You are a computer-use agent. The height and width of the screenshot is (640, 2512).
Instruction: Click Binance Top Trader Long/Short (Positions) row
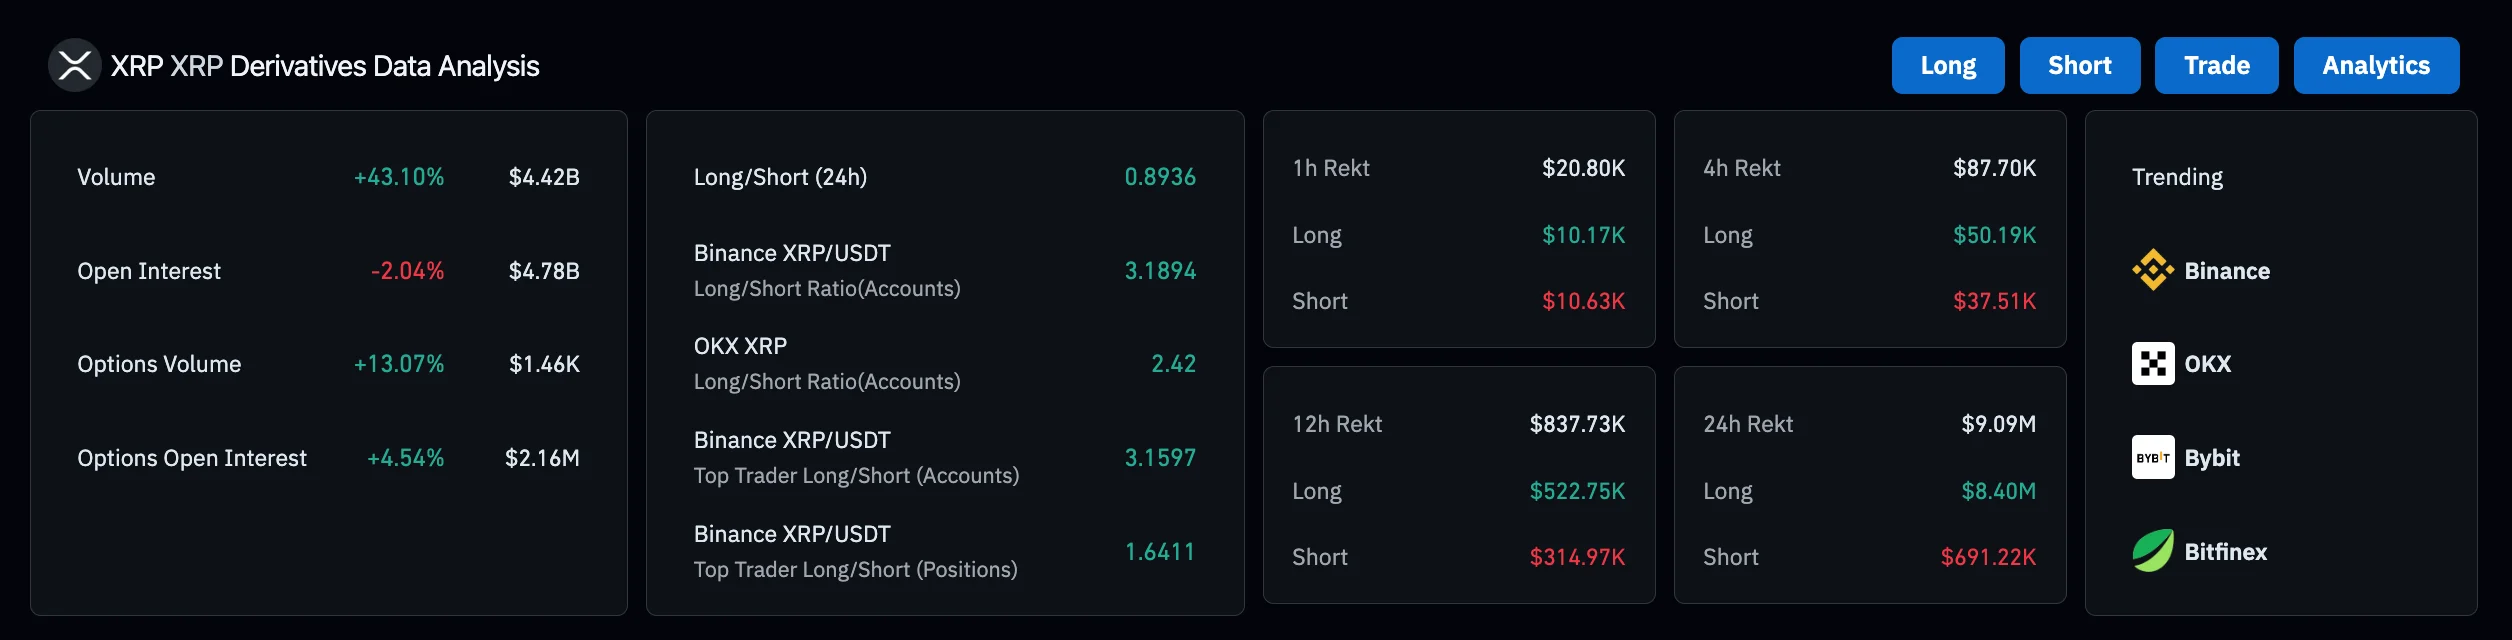click(x=855, y=552)
